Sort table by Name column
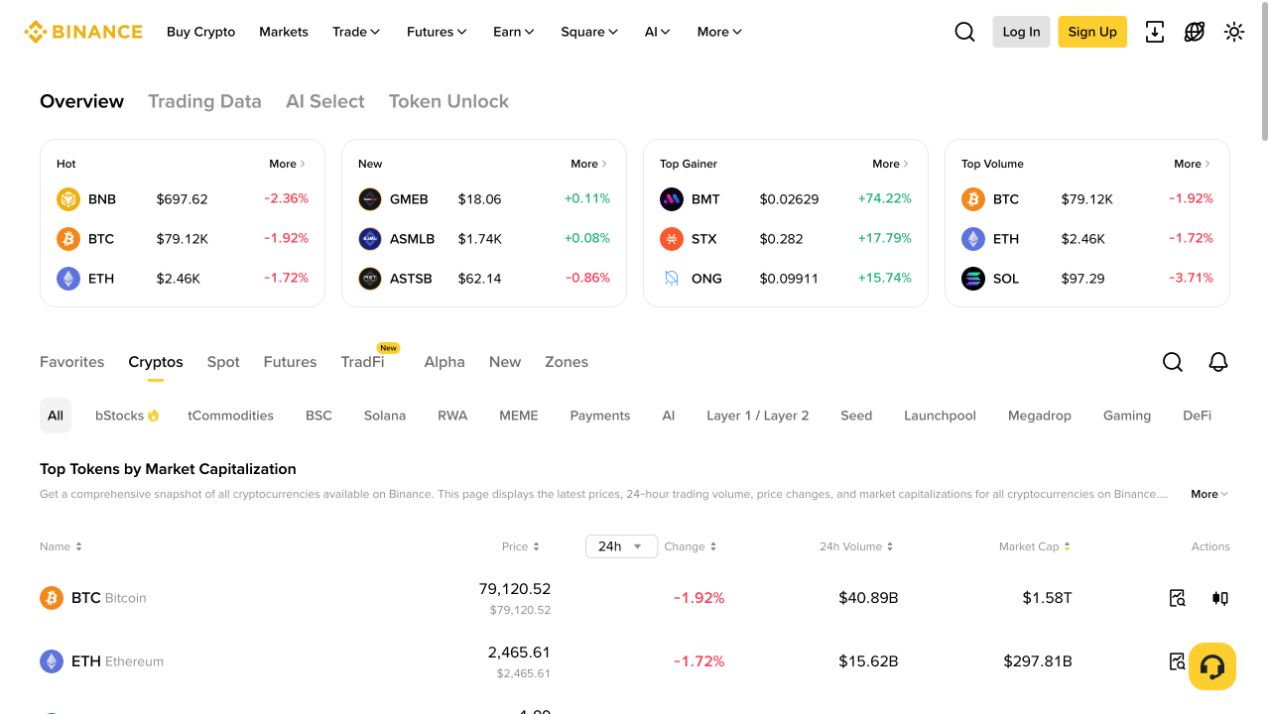Screen dimensions: 1270x714 [61, 547]
